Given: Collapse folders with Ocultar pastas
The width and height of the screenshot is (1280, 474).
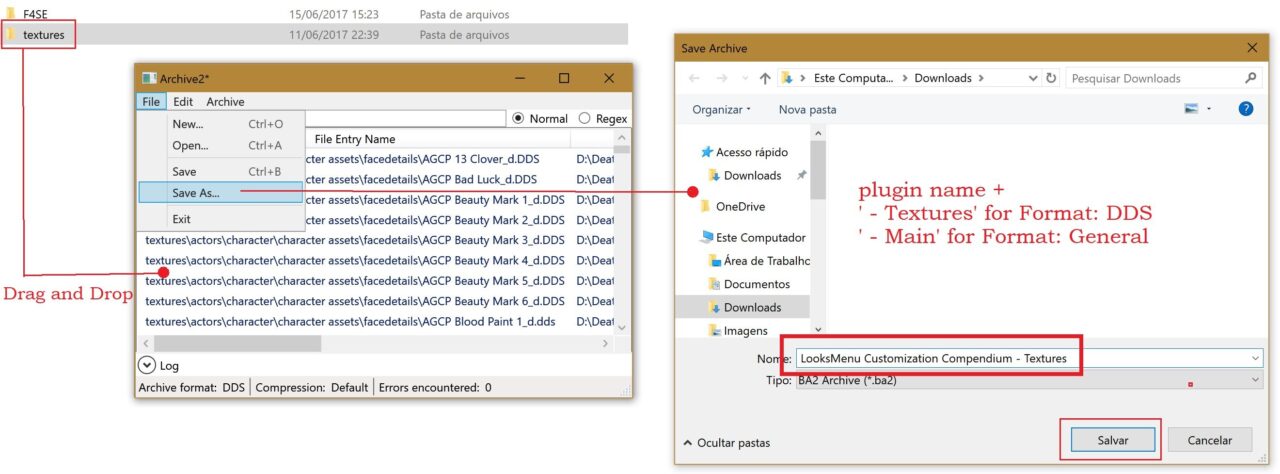Looking at the screenshot, I should coord(725,442).
